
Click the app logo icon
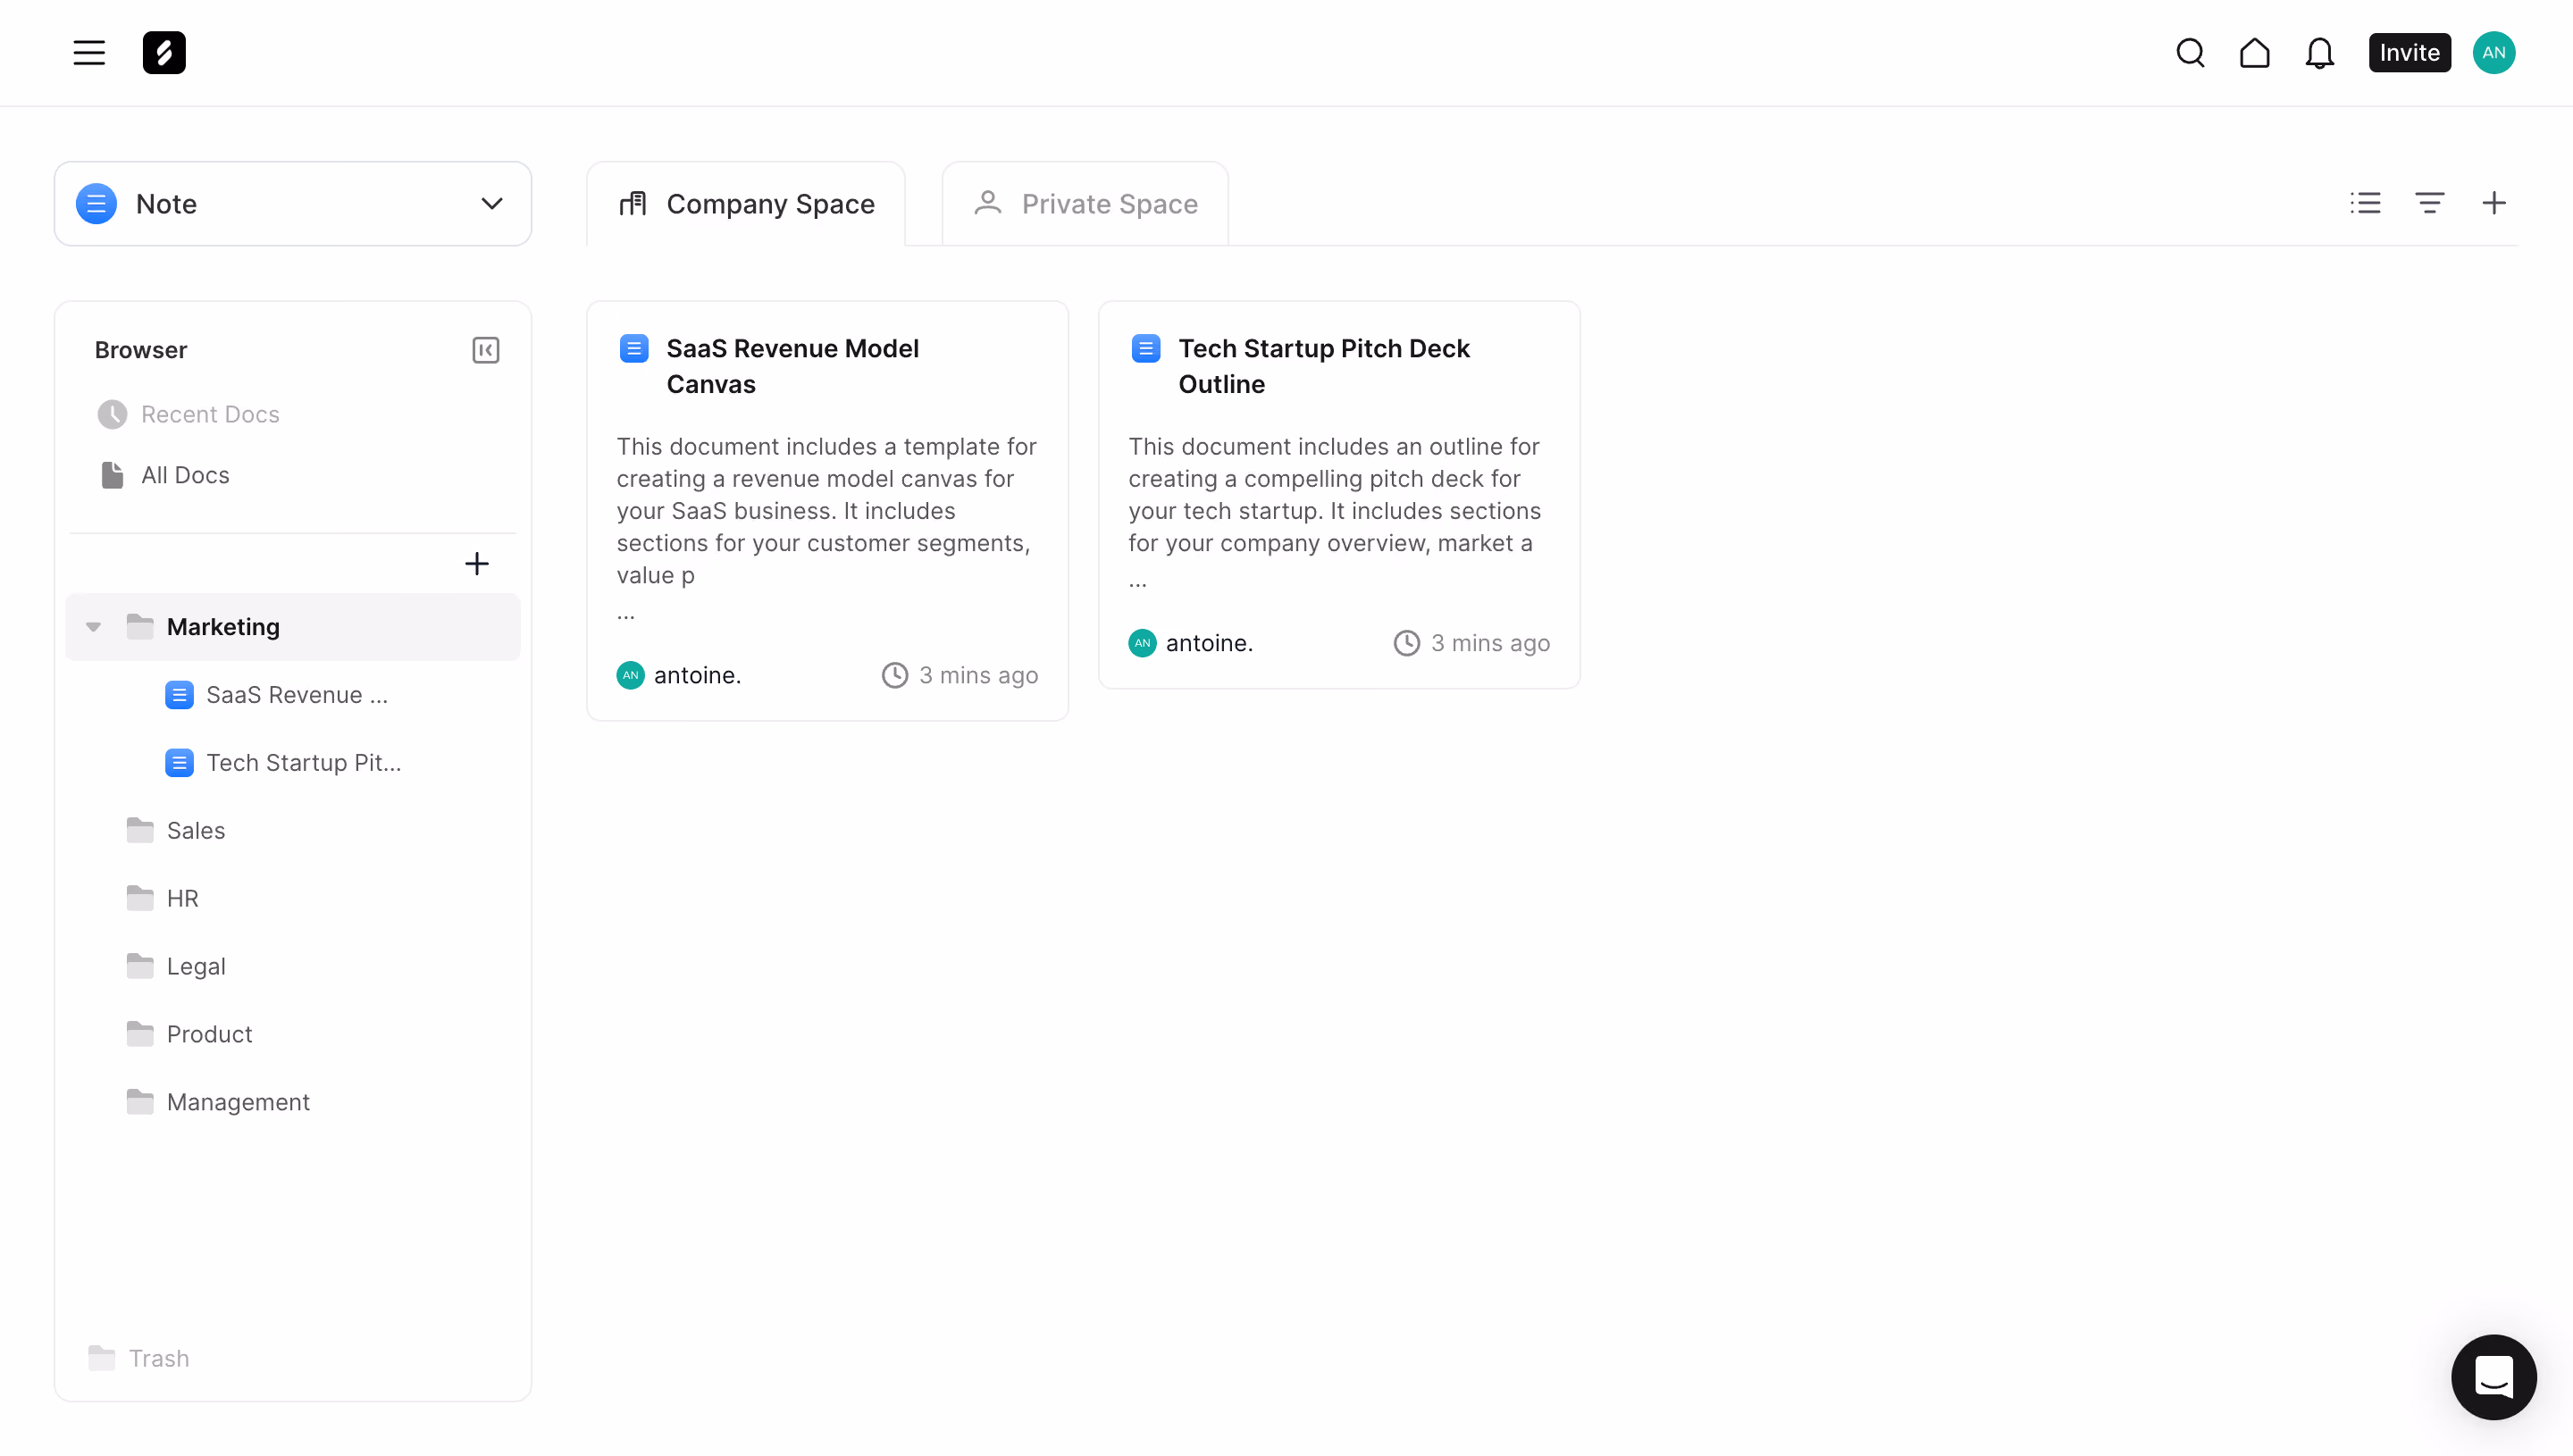(164, 53)
